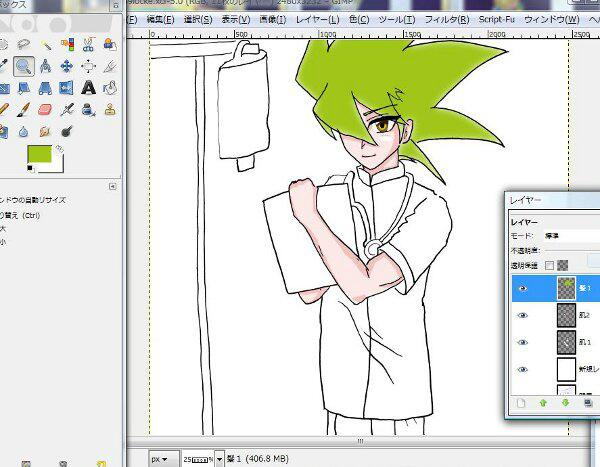
Task: Duplicate the selected layer
Action: coord(588,403)
